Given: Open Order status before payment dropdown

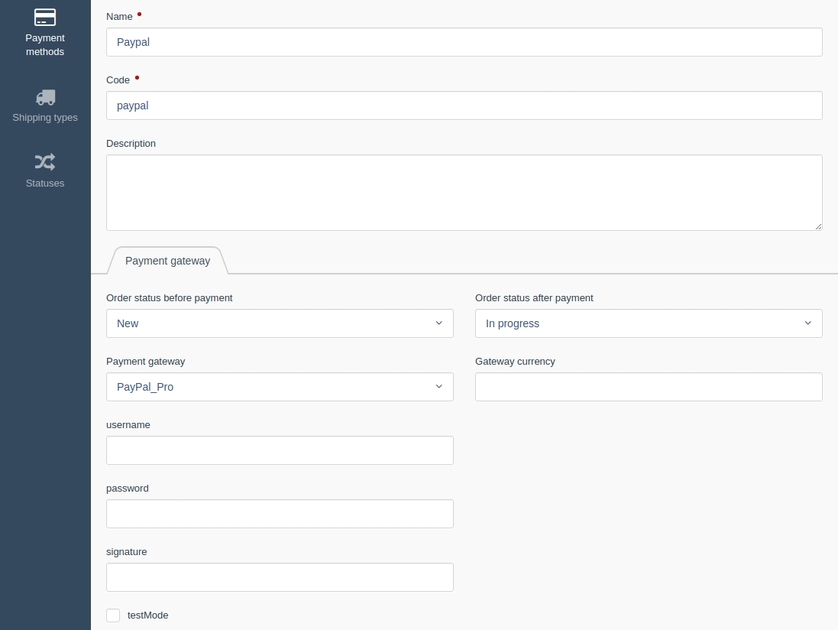Looking at the screenshot, I should (280, 323).
